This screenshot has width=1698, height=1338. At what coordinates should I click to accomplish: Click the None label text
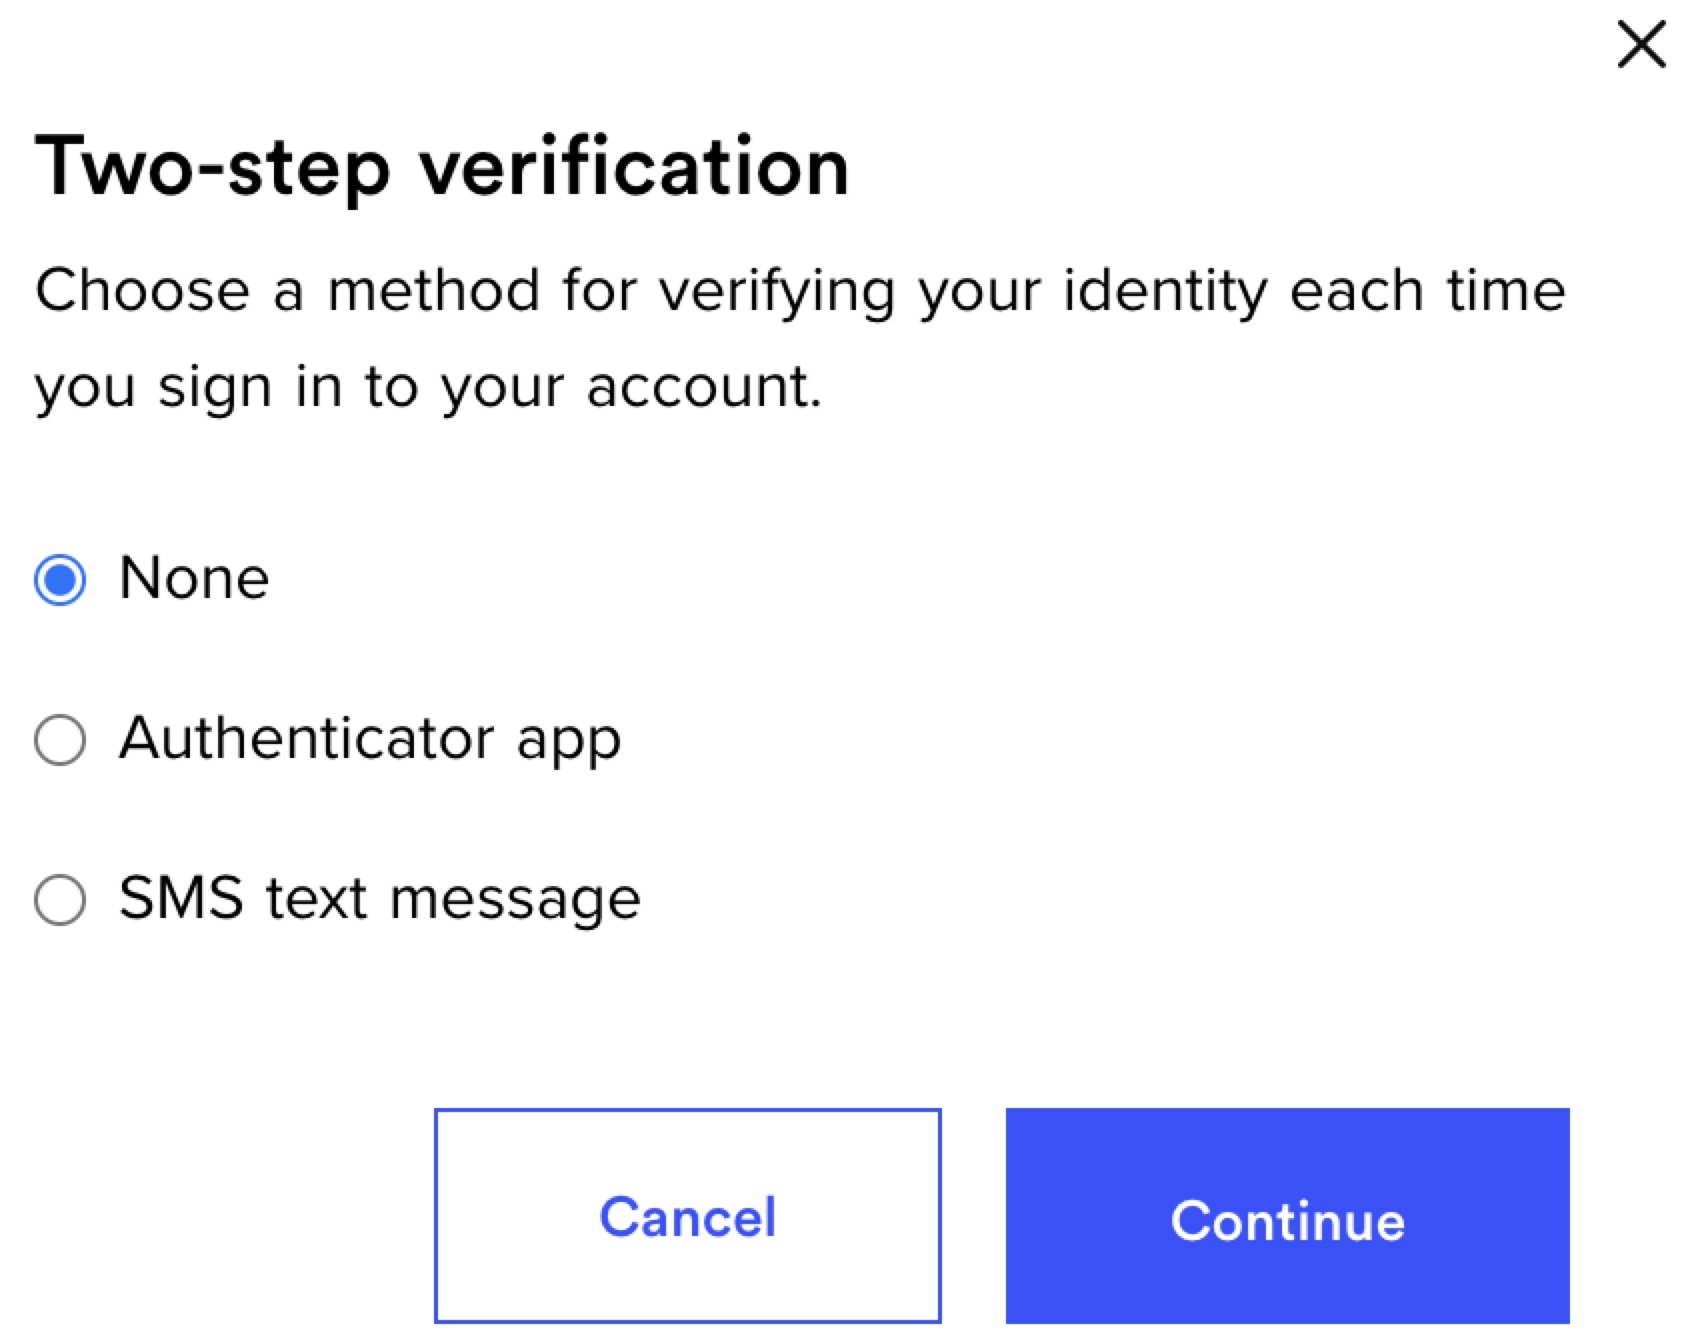click(194, 578)
